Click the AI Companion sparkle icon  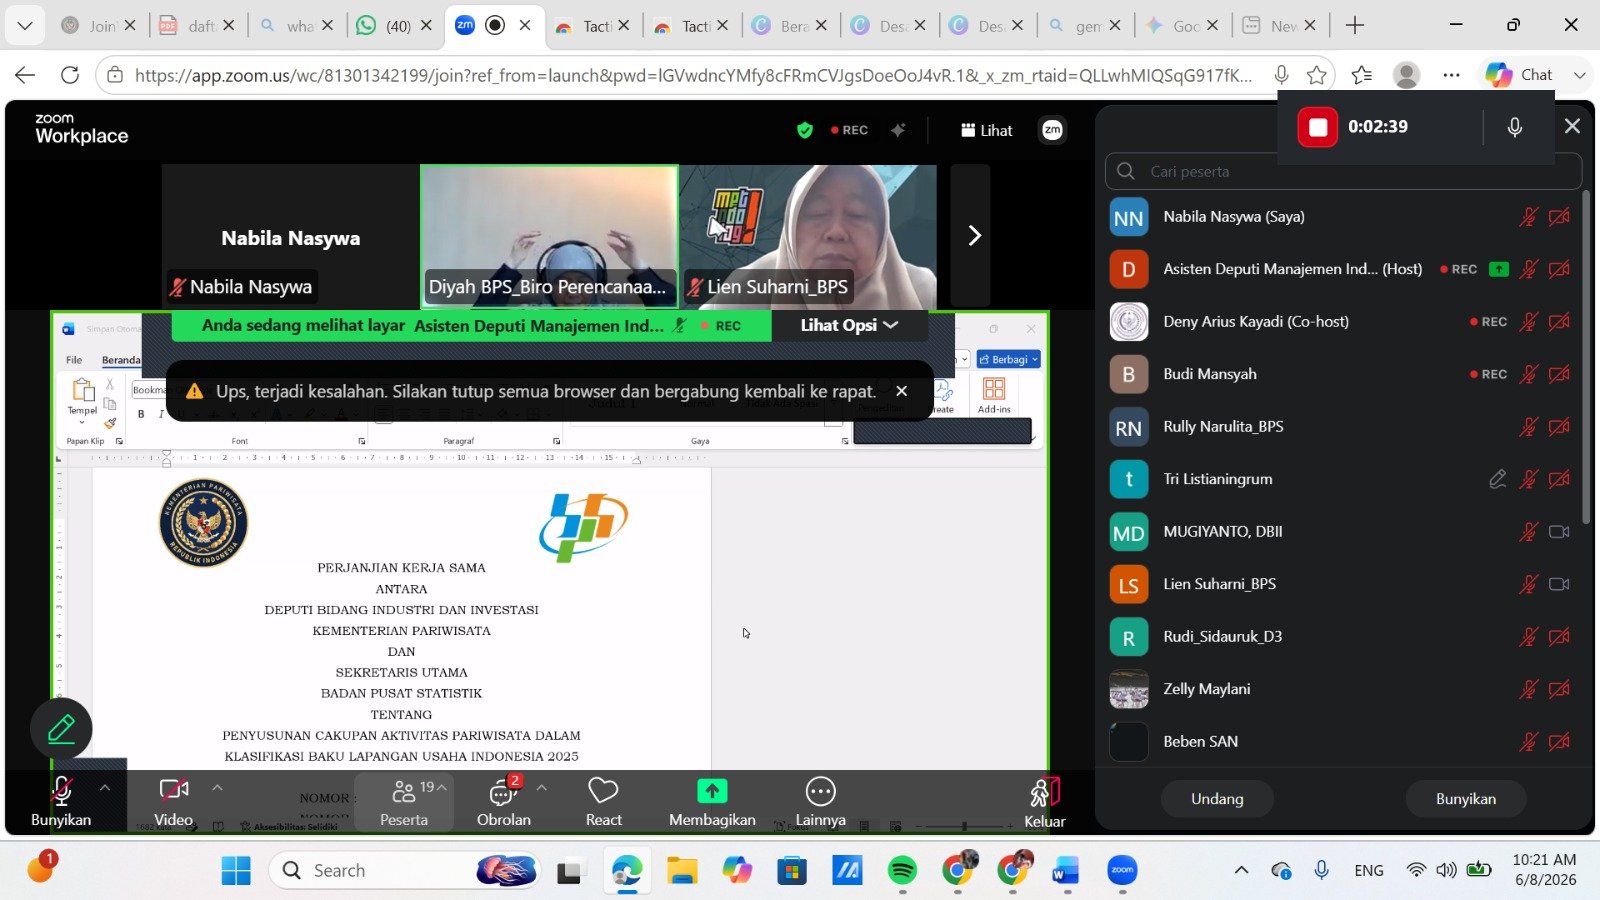(898, 130)
